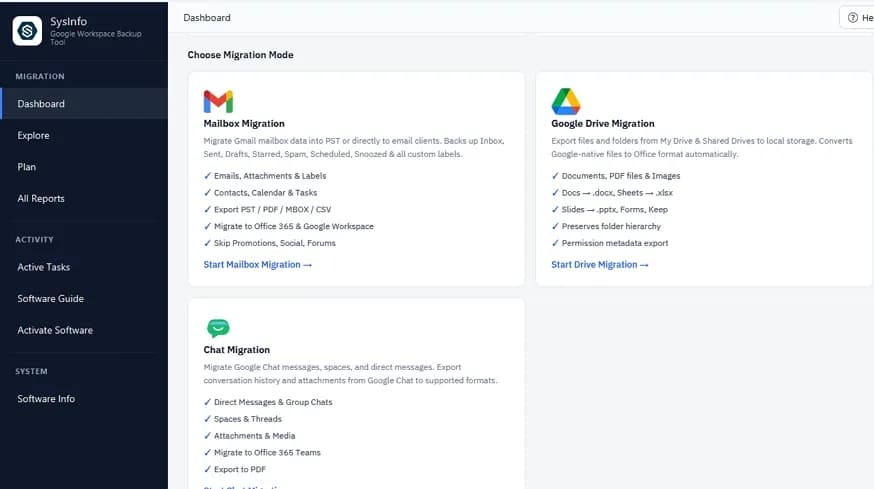874x489 pixels.
Task: Click the ACTIVITY section label
Action: (34, 240)
